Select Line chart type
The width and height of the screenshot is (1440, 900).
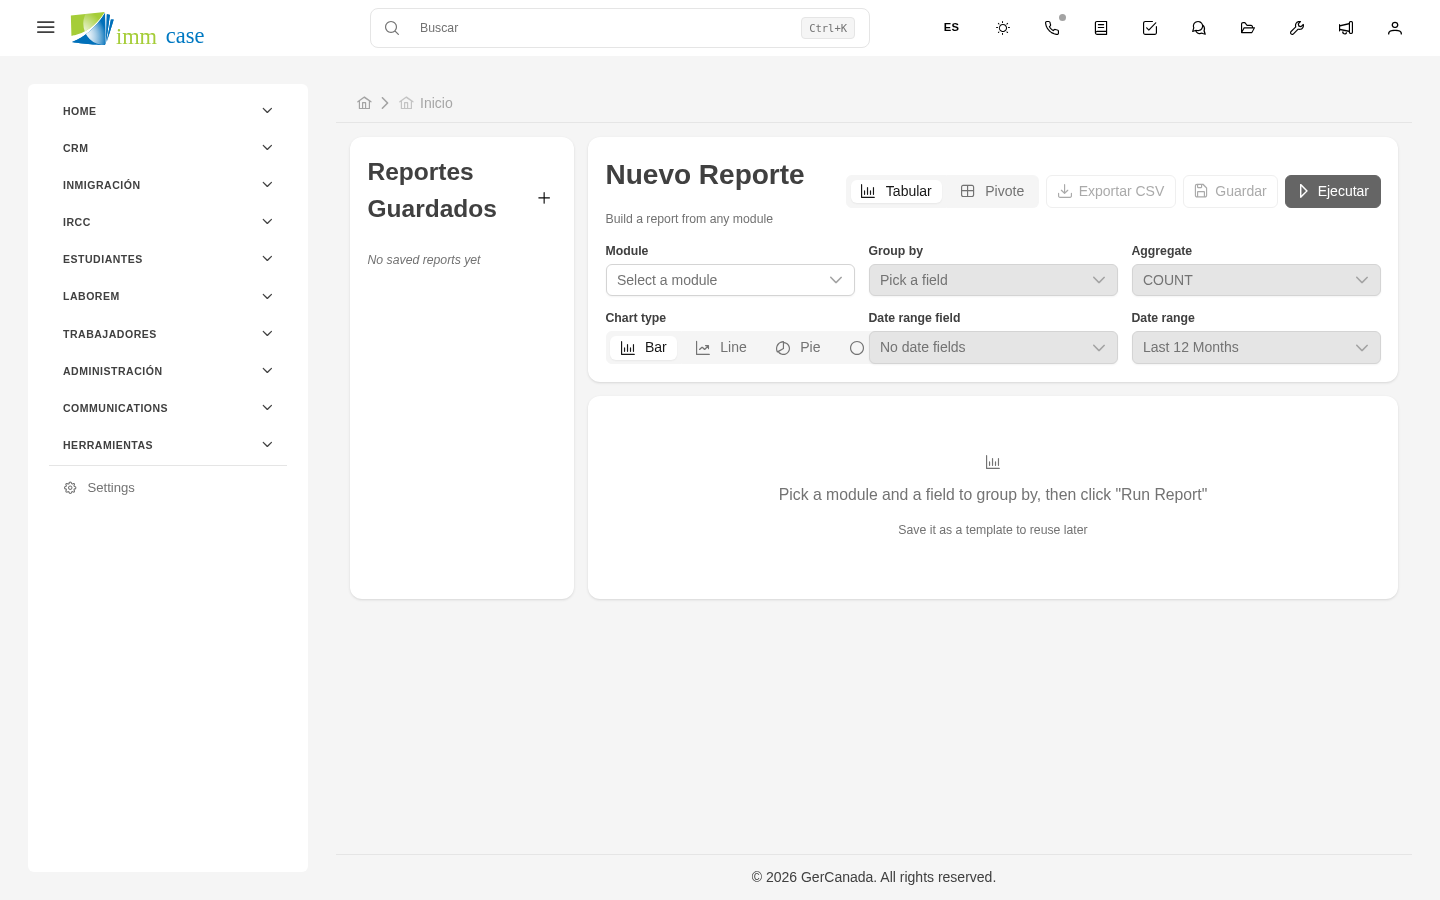click(721, 347)
